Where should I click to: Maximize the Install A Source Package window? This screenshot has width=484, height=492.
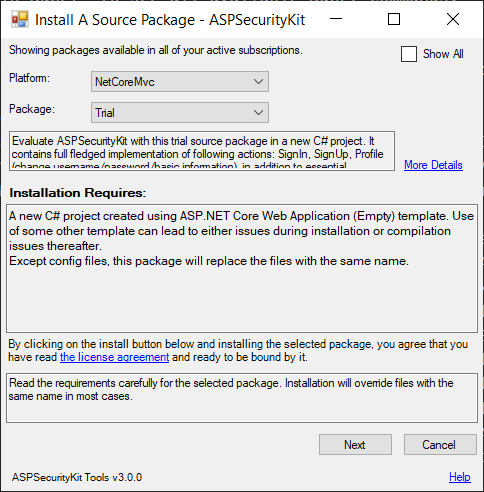coord(394,19)
